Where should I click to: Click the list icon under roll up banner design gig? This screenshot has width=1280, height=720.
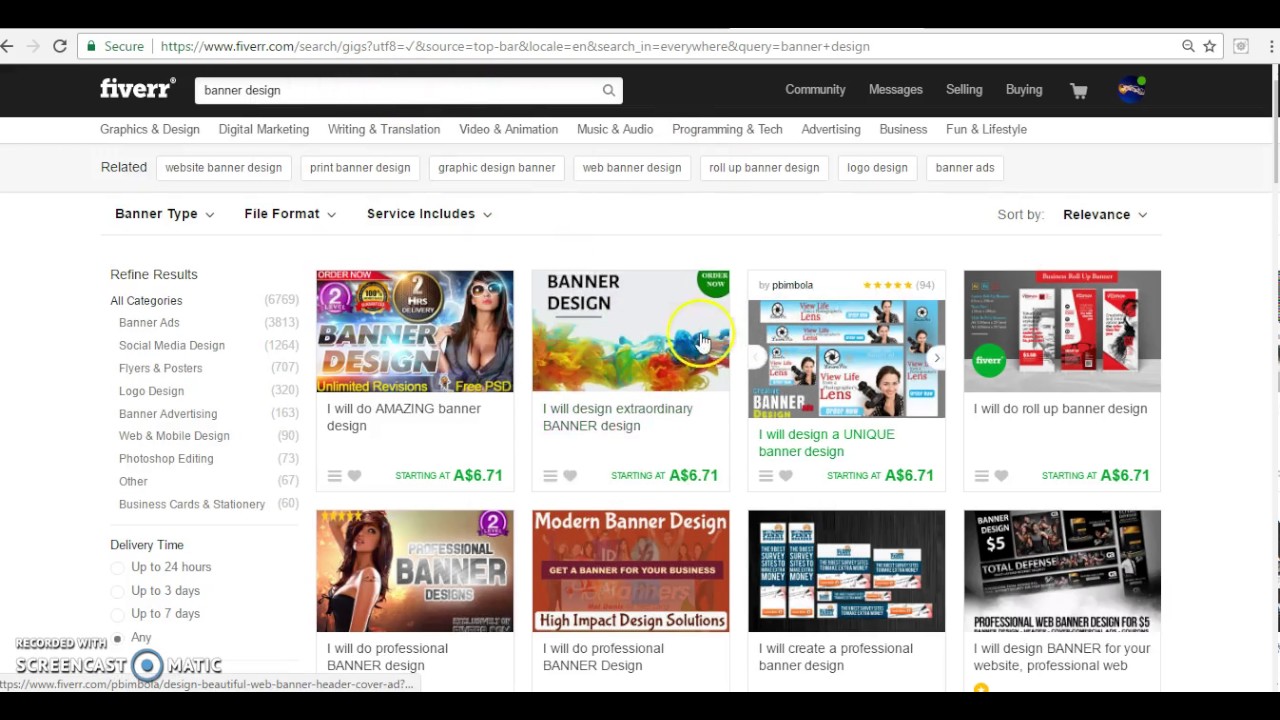[981, 476]
